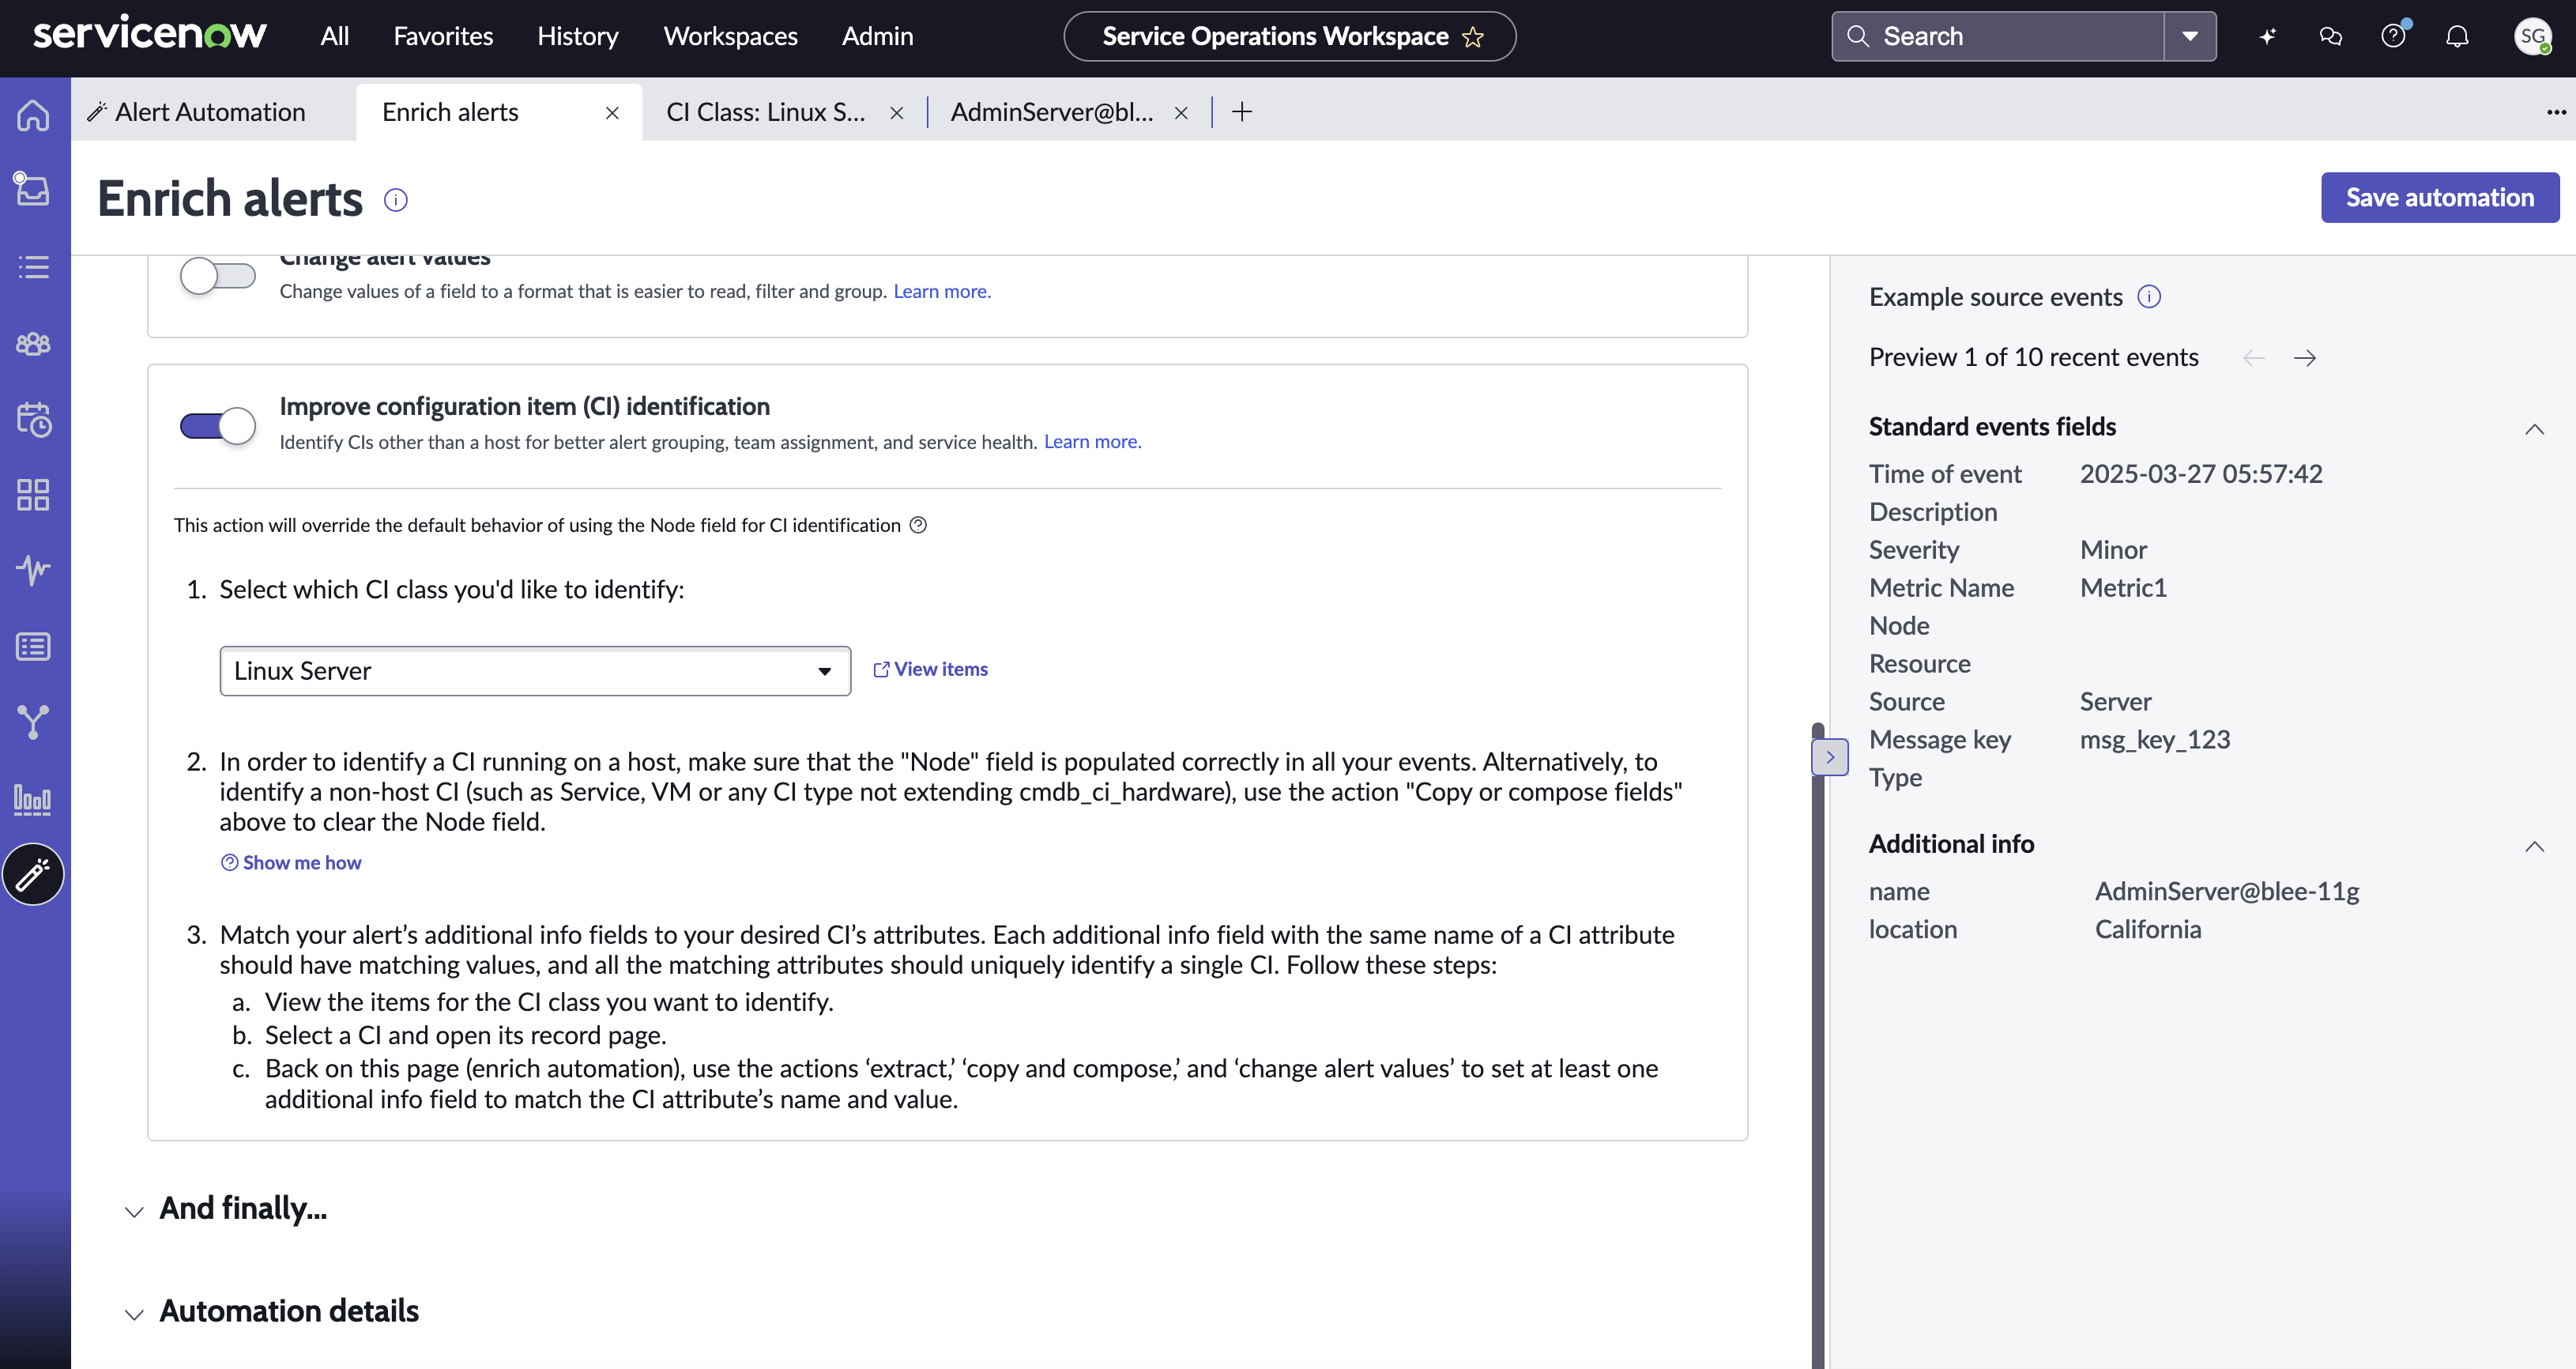This screenshot has height=1369, width=2576.
Task: Open the Favorites menu
Action: click(x=443, y=37)
